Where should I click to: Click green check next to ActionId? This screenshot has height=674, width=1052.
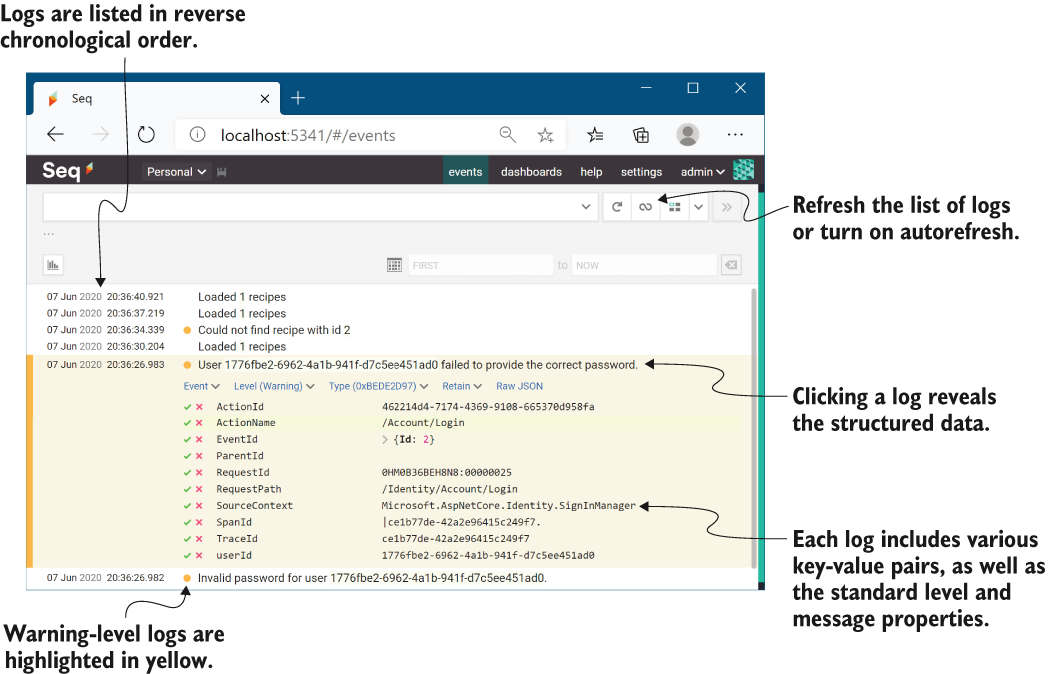tap(187, 406)
